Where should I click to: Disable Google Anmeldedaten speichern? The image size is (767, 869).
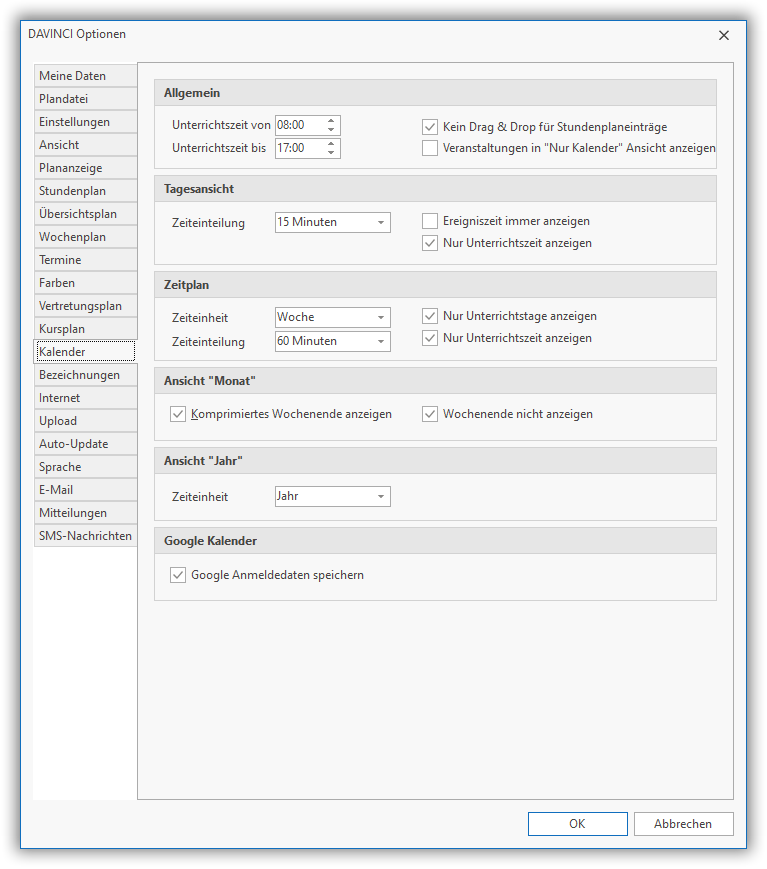[179, 575]
